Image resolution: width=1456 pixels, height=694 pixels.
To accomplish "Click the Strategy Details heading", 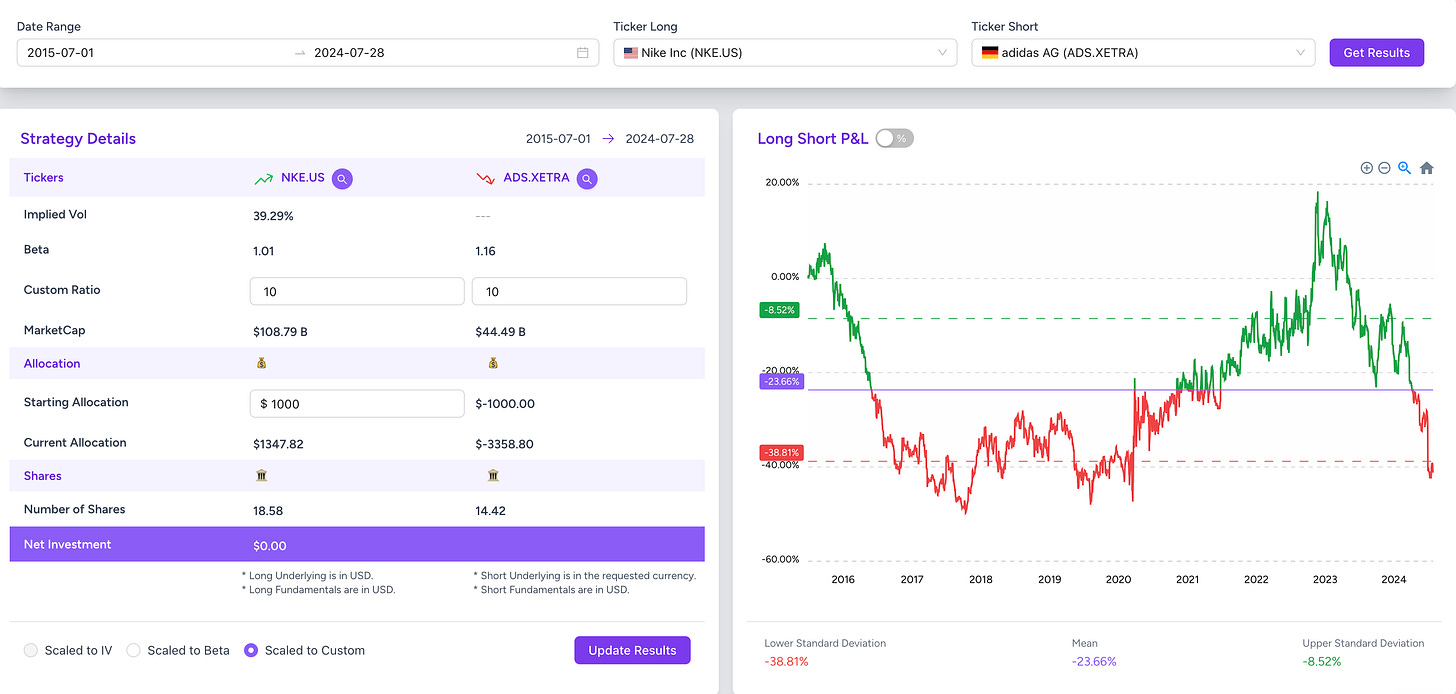I will tap(78, 139).
